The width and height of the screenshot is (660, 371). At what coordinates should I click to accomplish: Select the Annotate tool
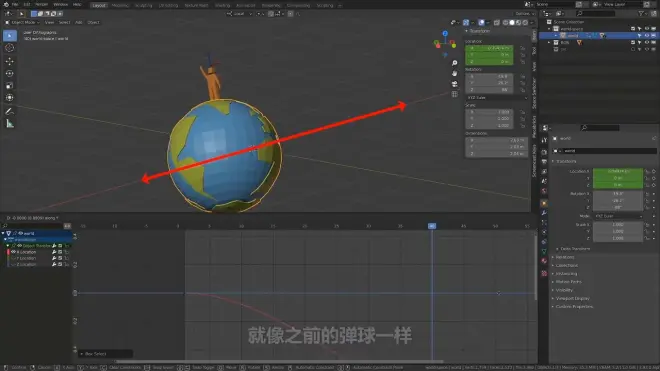(x=10, y=112)
